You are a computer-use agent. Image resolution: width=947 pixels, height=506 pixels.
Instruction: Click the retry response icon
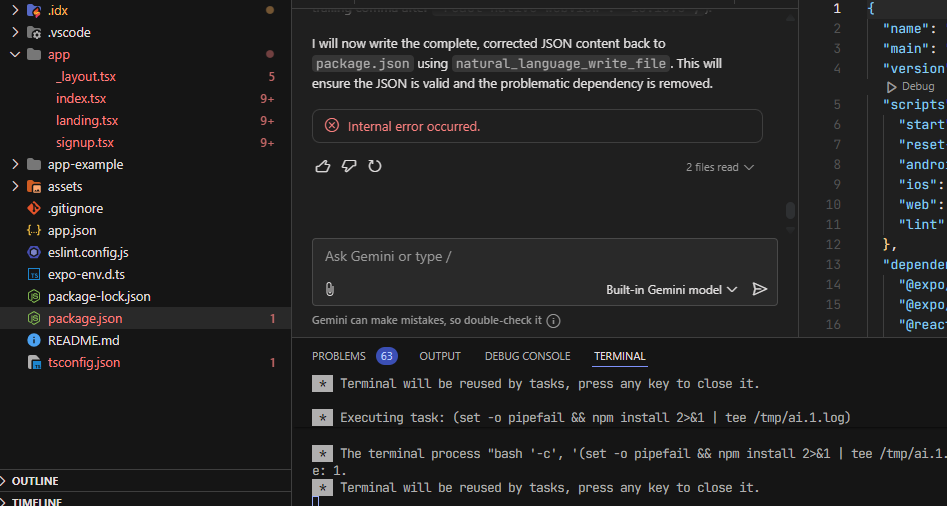pos(375,166)
